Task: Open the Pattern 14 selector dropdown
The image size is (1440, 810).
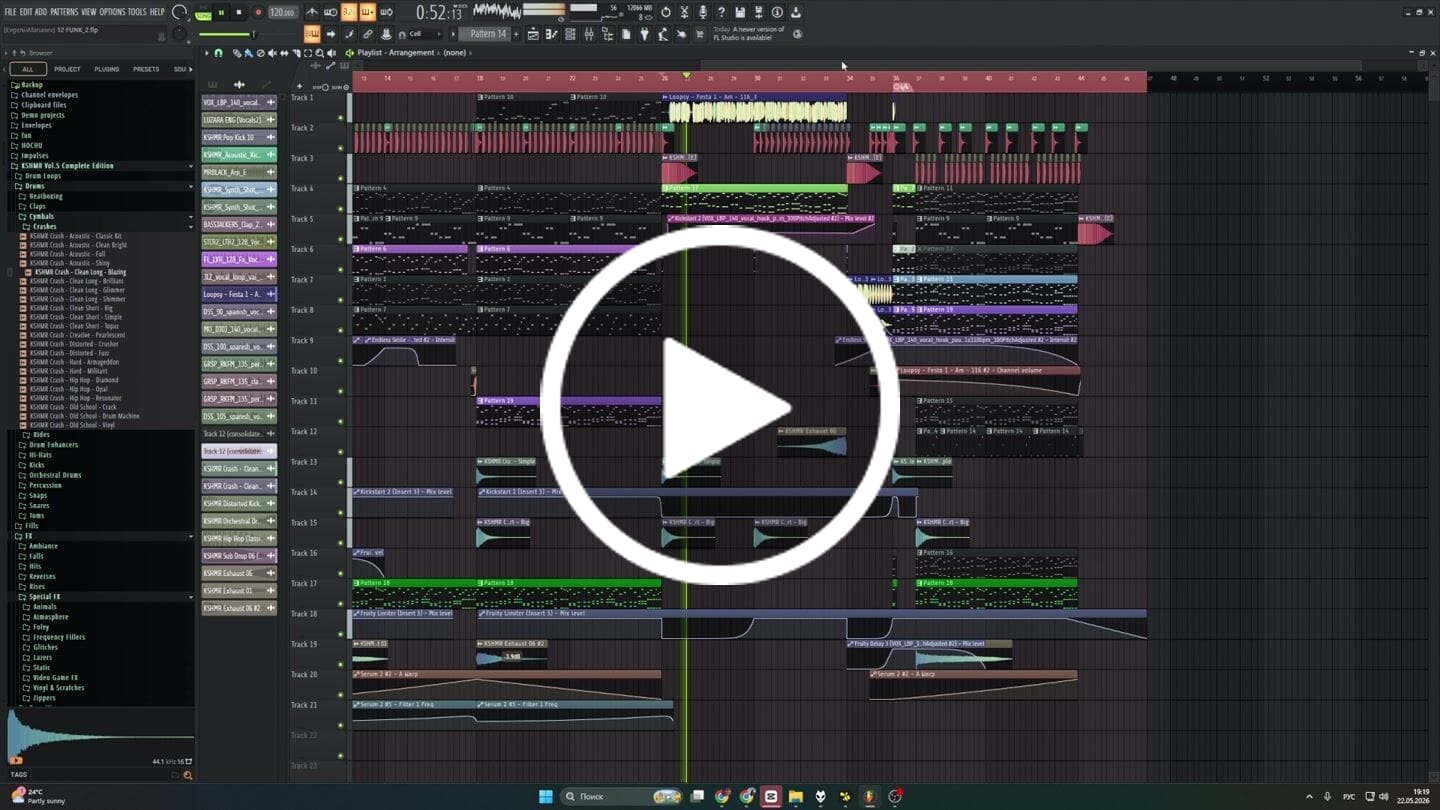Action: 489,34
